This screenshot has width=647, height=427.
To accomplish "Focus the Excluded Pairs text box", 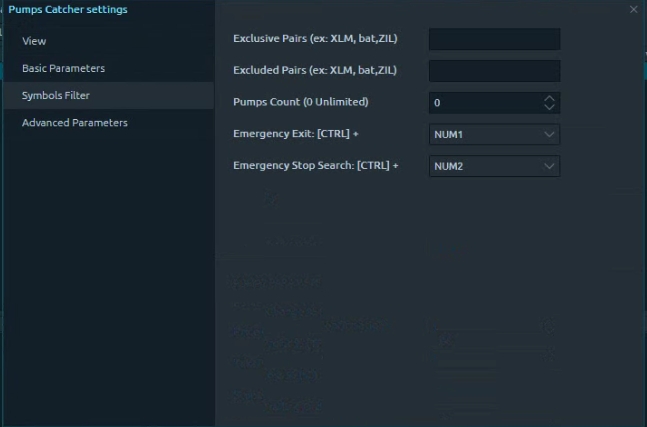I will [493, 71].
